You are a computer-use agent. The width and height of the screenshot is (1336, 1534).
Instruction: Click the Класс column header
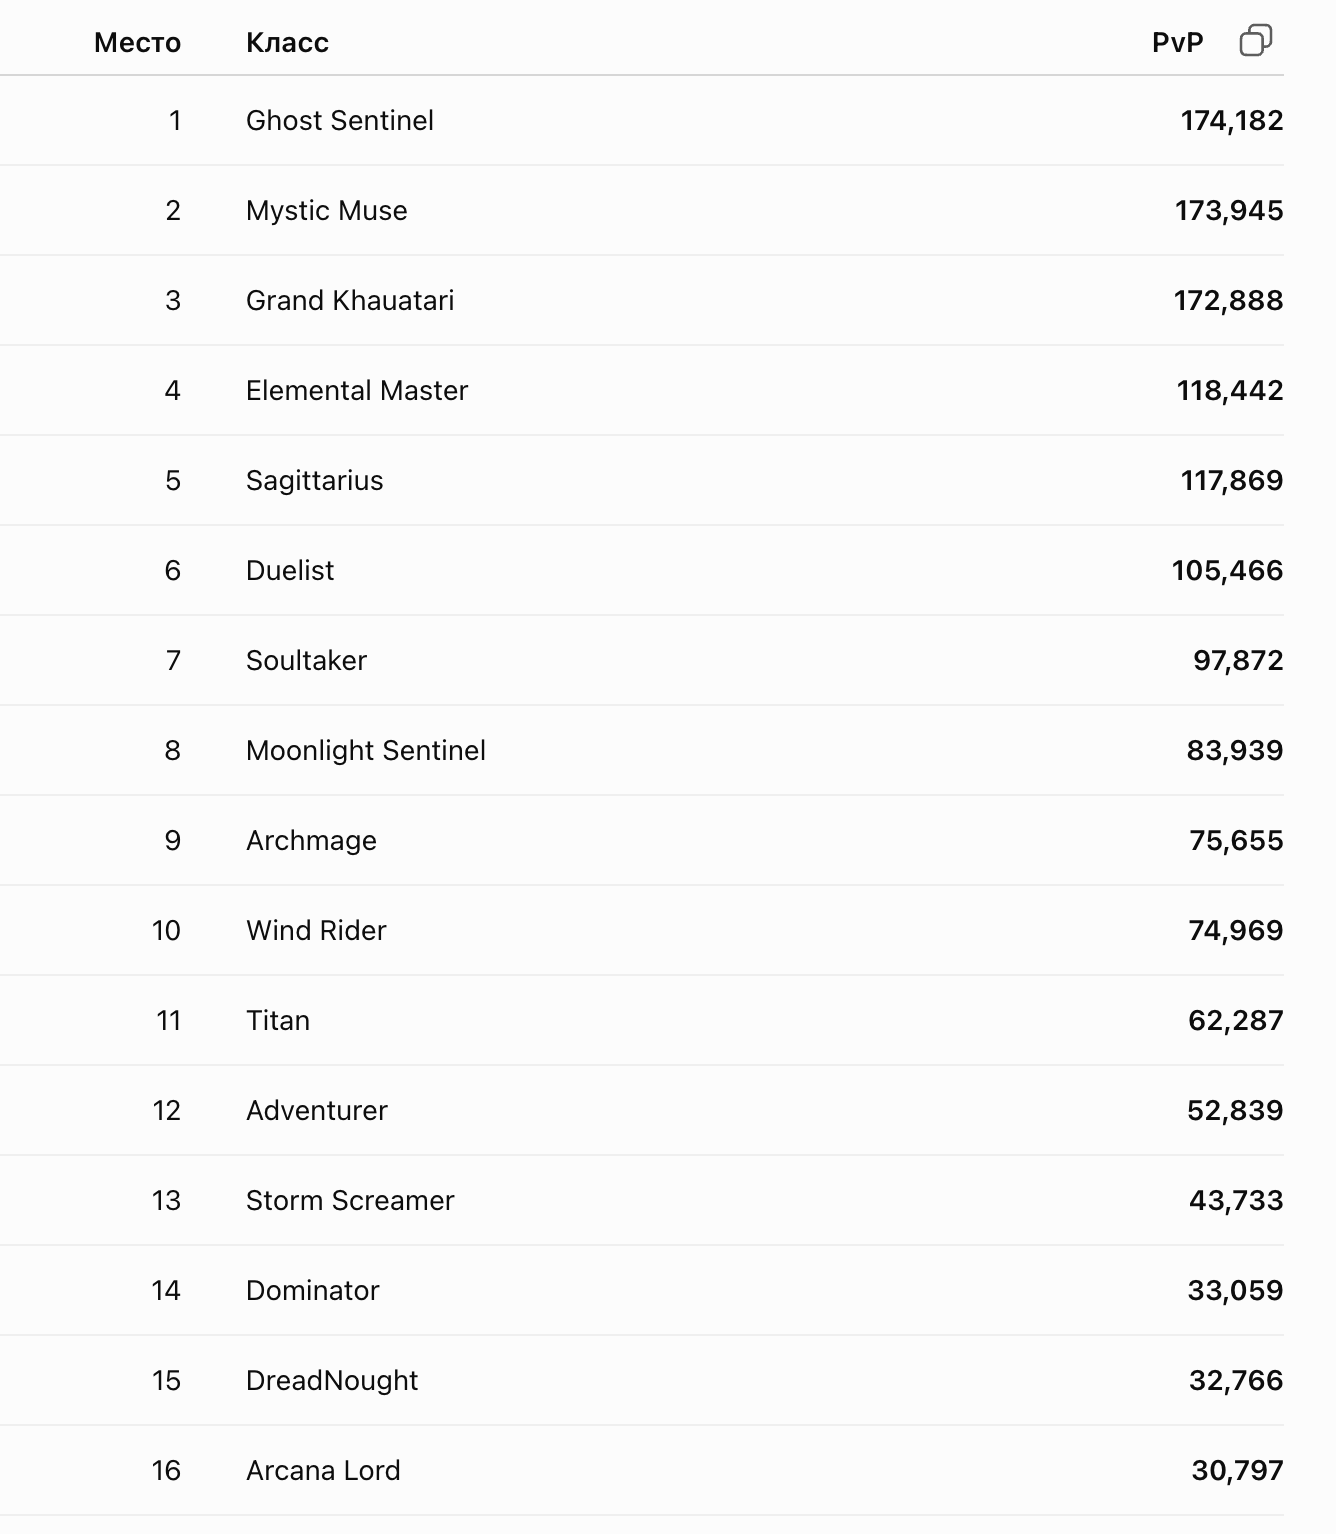(x=287, y=42)
